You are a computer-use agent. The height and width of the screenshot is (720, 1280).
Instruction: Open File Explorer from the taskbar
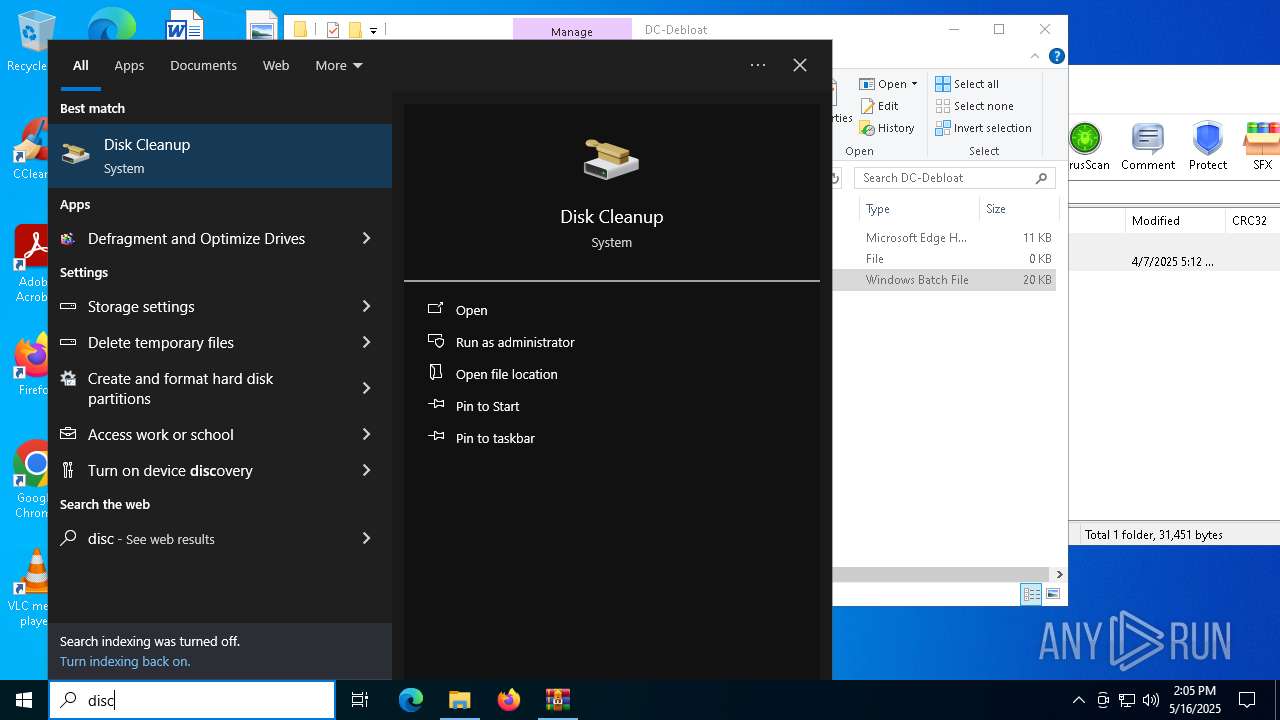pyautogui.click(x=460, y=700)
